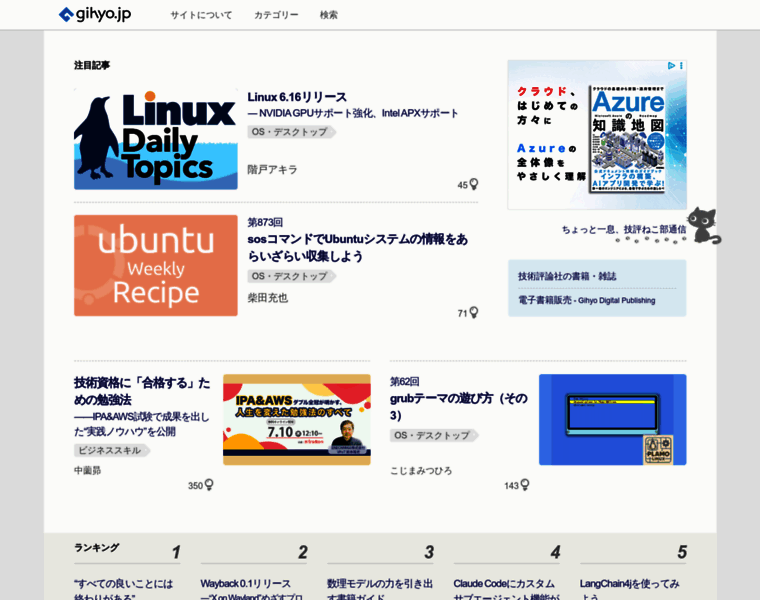The width and height of the screenshot is (760, 600).
Task: Click the 第873回 episode label
Action: pos(265,222)
